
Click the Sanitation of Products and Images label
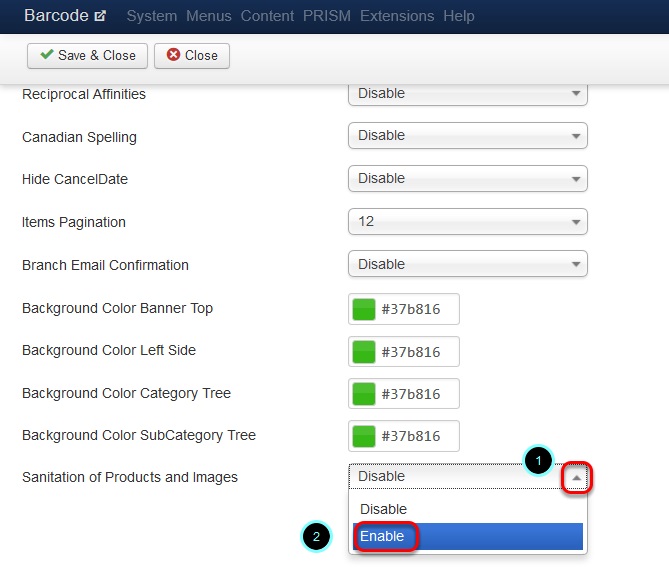(130, 477)
